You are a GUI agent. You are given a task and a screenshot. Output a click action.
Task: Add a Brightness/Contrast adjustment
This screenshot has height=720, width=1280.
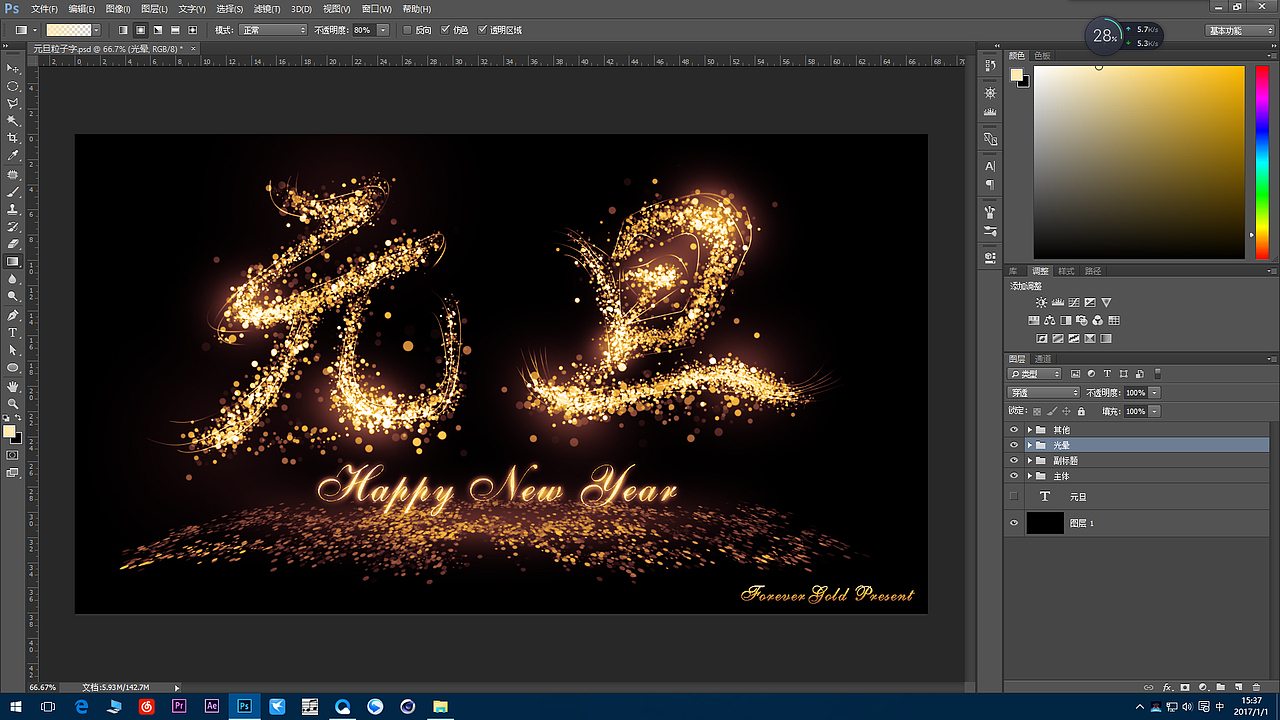[x=1041, y=302]
